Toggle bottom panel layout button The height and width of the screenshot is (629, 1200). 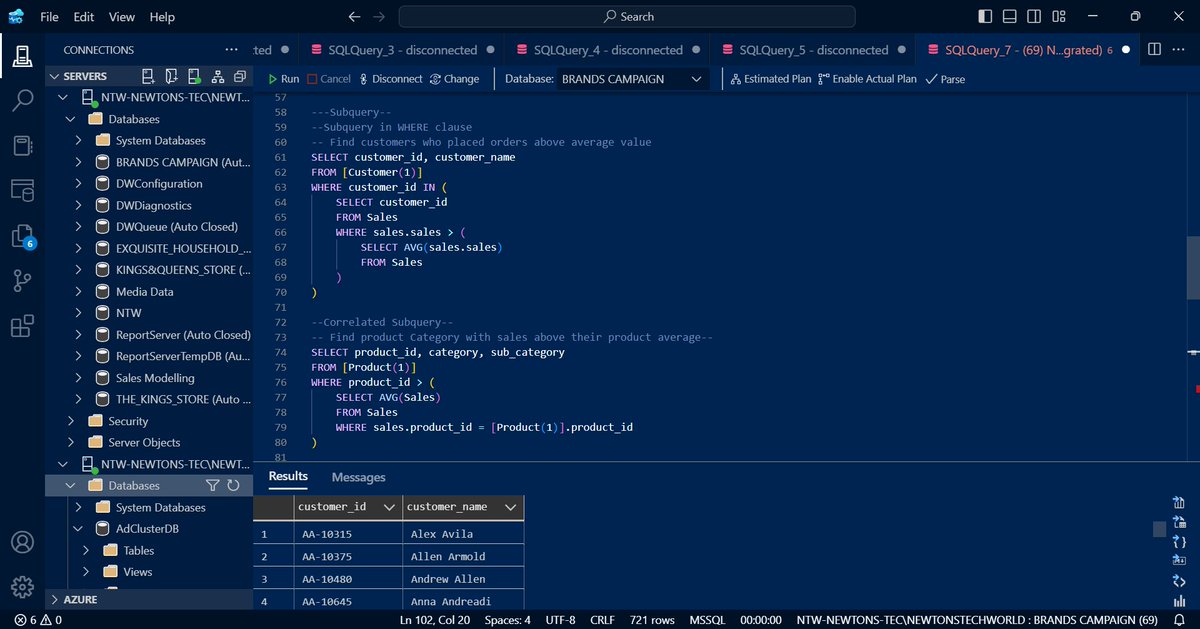1008,17
